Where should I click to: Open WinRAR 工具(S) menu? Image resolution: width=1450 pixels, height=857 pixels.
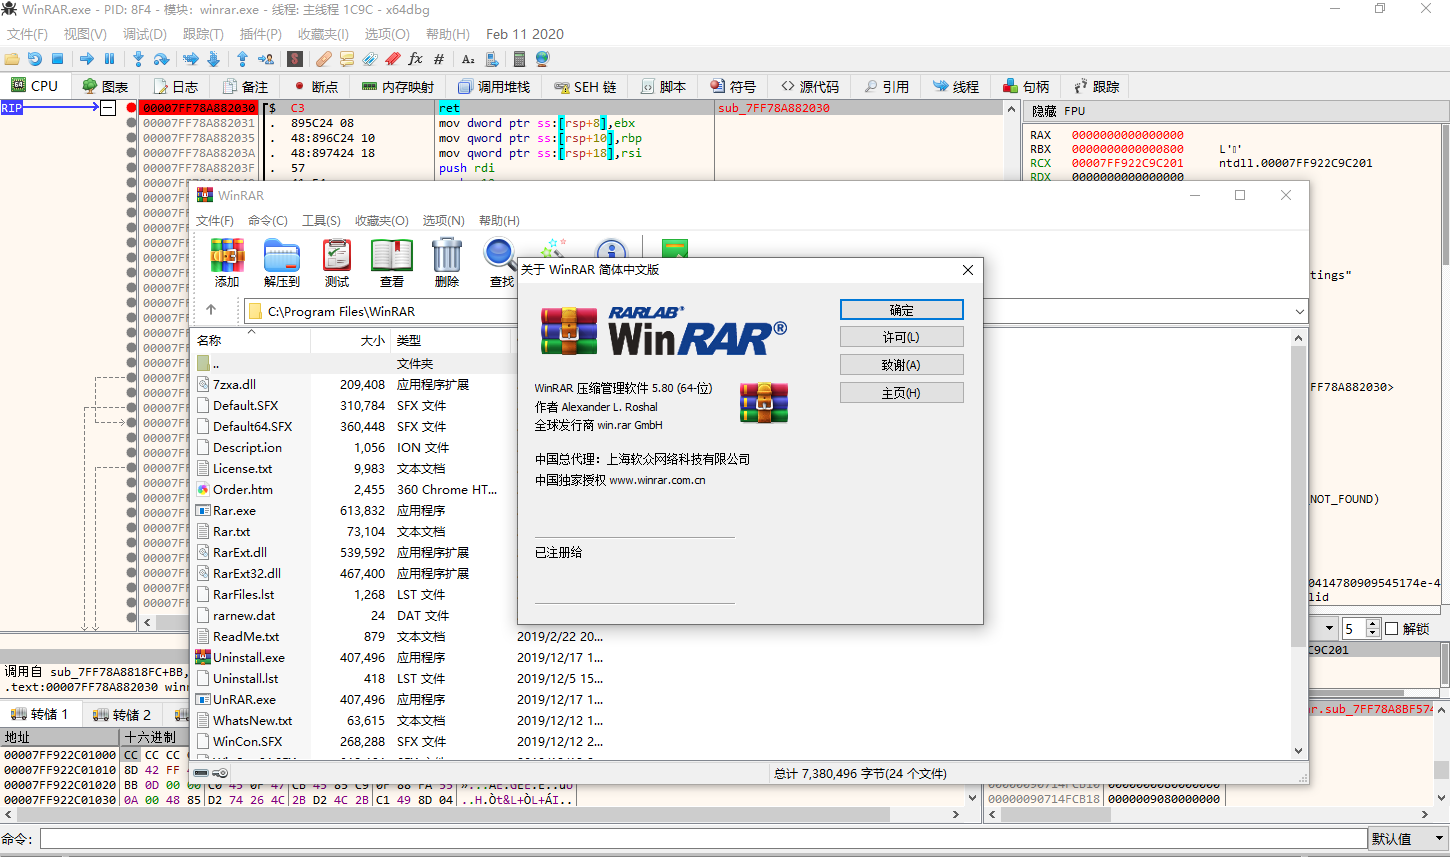pyautogui.click(x=321, y=220)
